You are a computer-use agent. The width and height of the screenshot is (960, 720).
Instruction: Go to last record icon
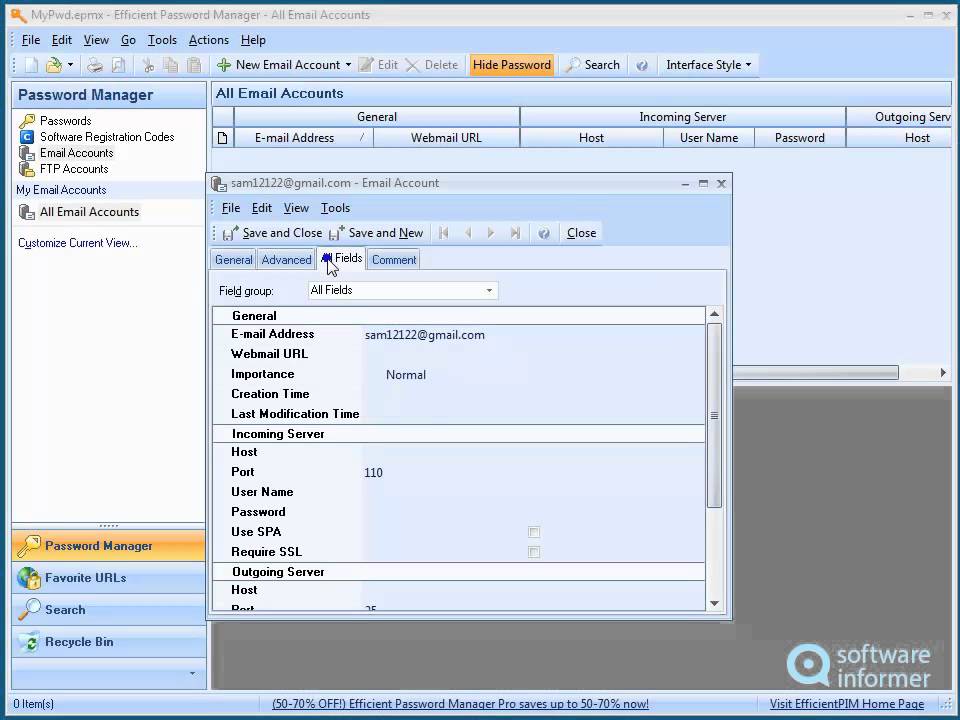pos(515,233)
